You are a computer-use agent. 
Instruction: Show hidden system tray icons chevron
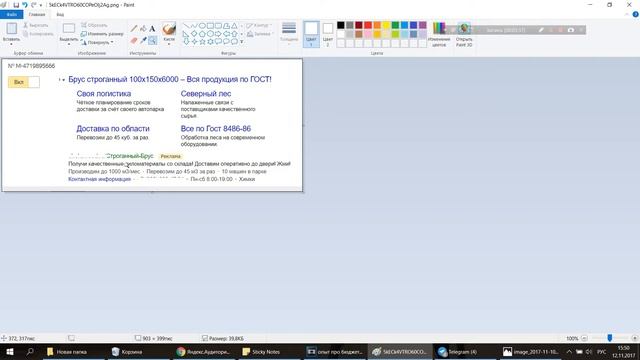pyautogui.click(x=569, y=351)
